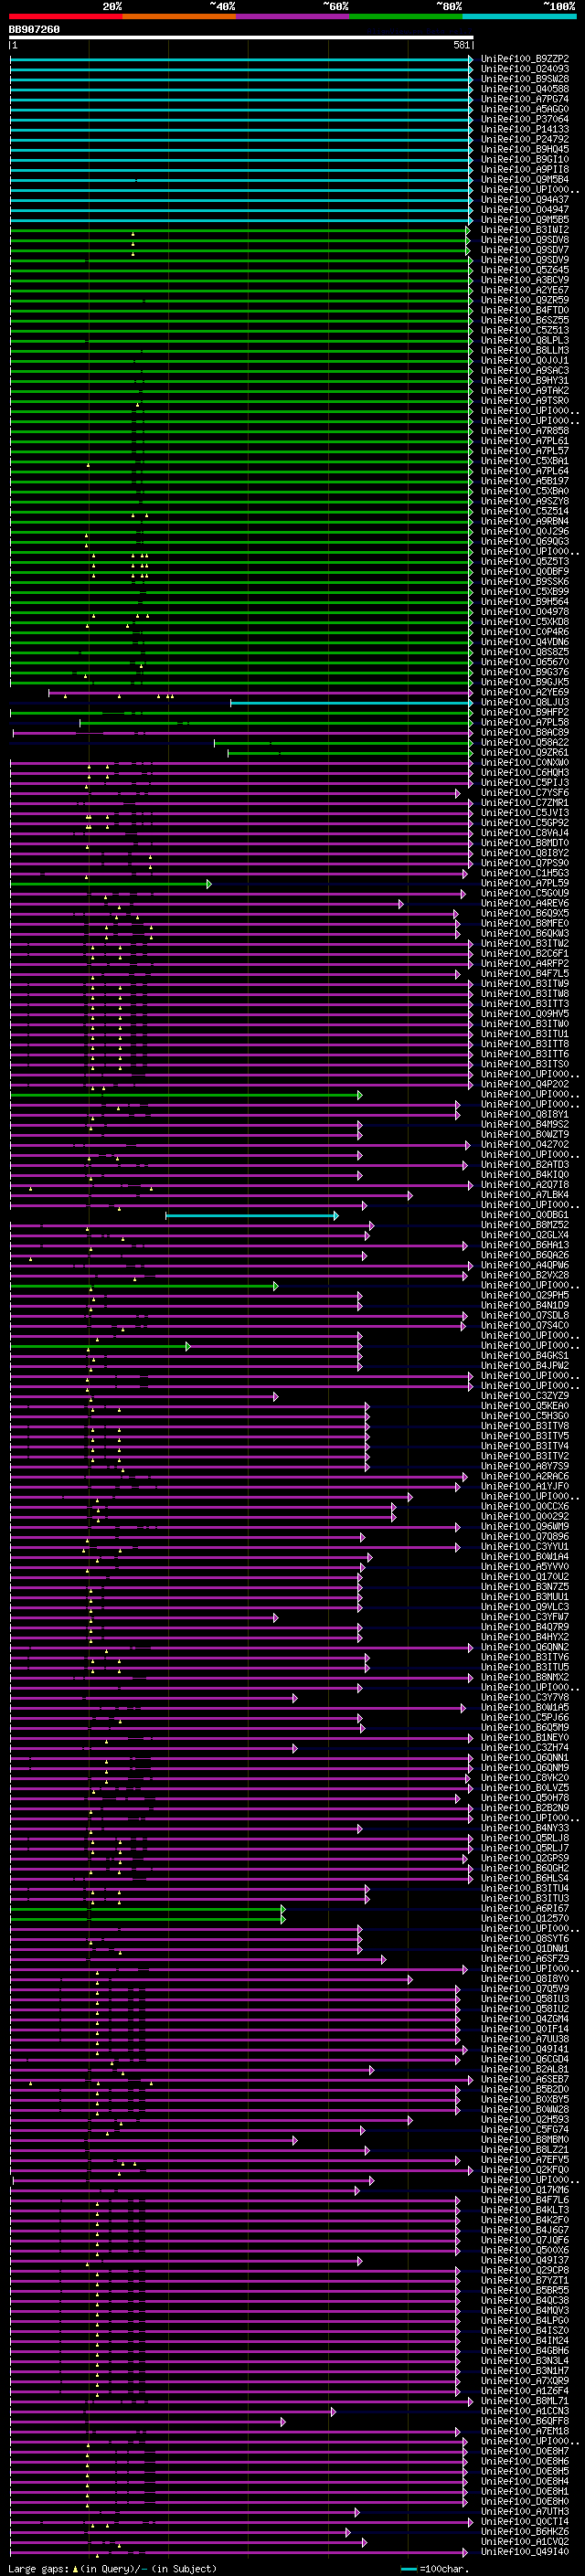Open the UniRef100_P24792 hit
Viewport: 585px width, 2576px height.
(525, 139)
